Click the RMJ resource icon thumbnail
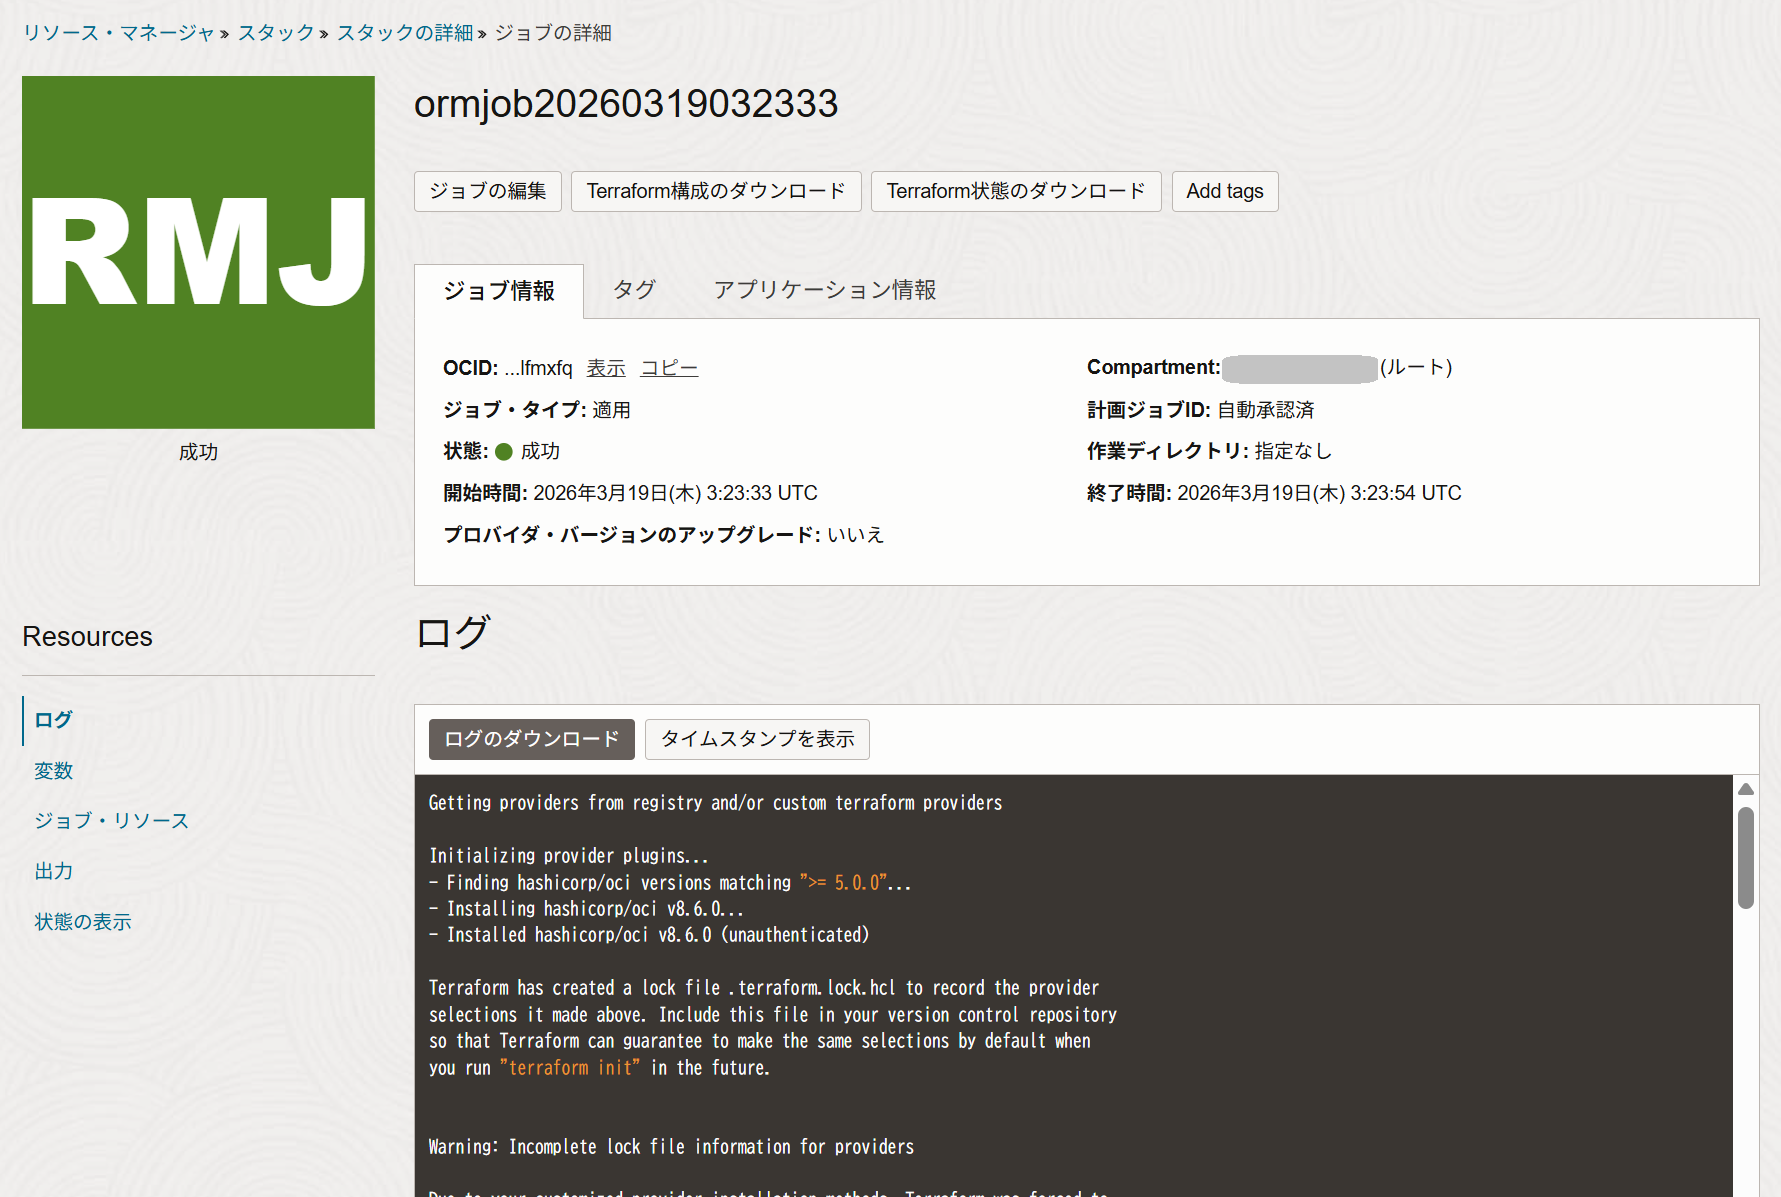 tap(197, 251)
